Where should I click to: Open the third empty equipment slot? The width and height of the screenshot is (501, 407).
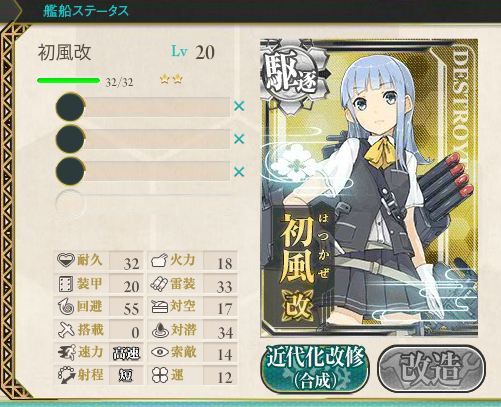pyautogui.click(x=143, y=171)
